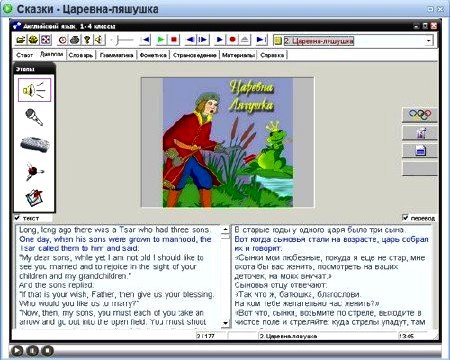Click the purple grid icon in toolbar

(45, 40)
